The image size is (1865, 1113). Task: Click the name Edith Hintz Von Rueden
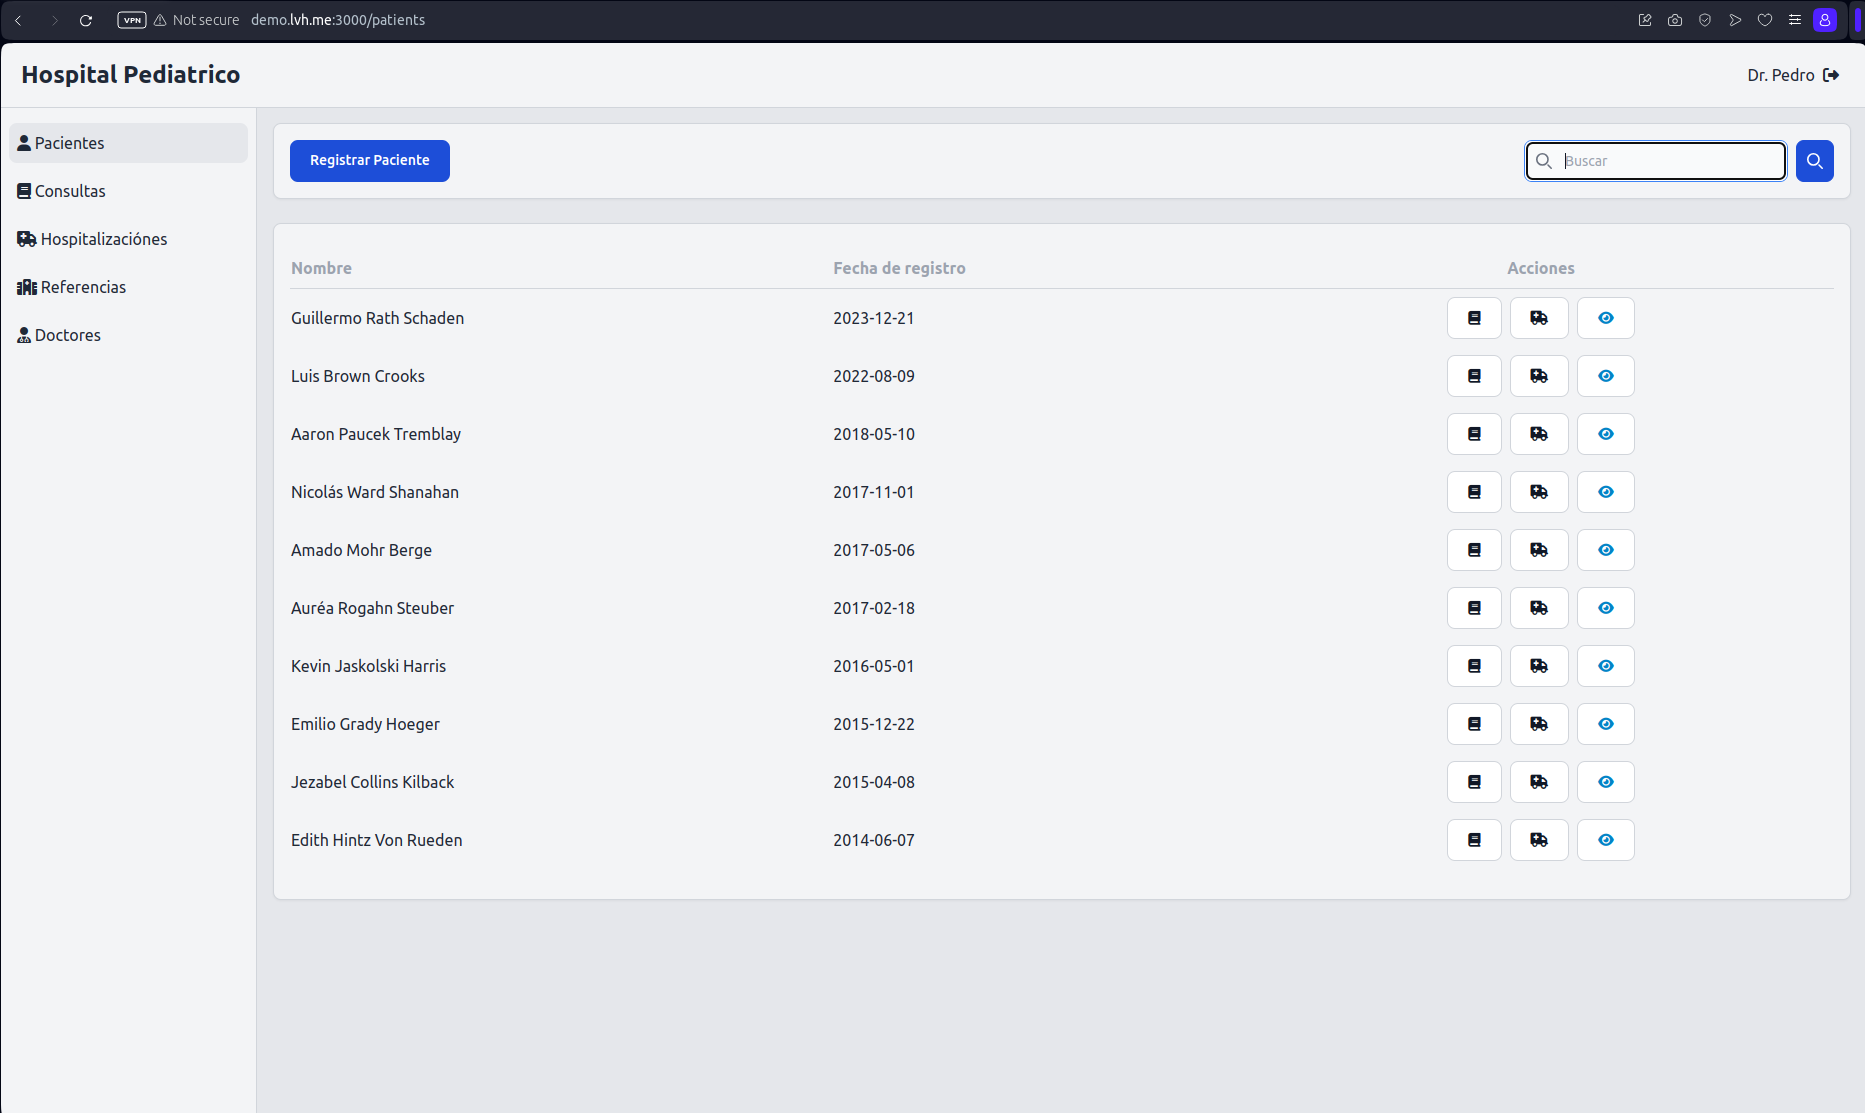pos(376,840)
